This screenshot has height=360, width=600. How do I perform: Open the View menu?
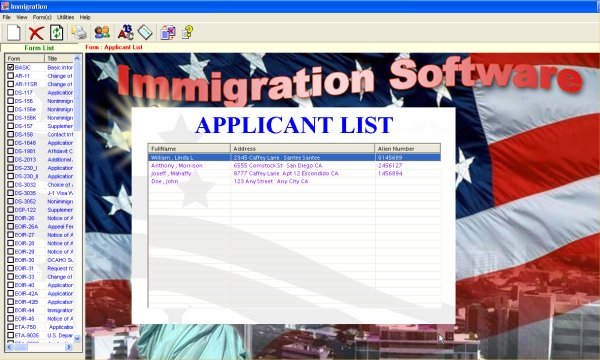21,17
